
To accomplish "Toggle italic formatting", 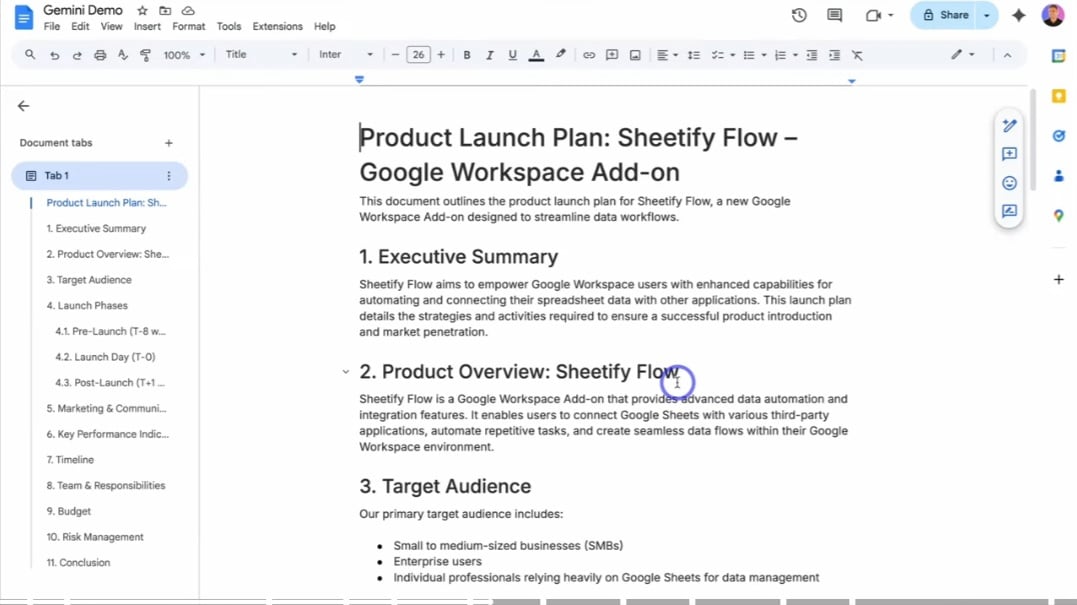I will click(x=490, y=55).
